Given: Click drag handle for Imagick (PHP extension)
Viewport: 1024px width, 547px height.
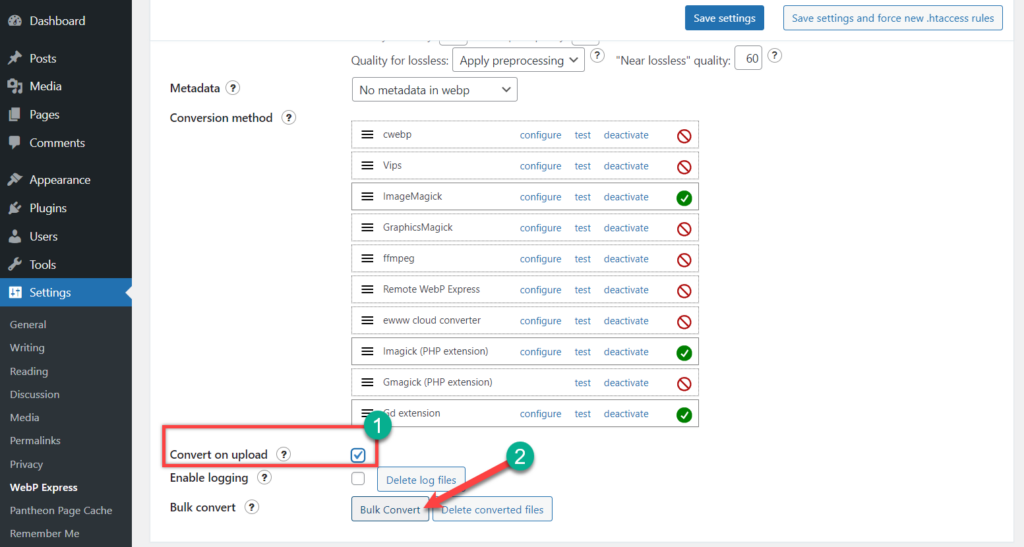Looking at the screenshot, I should coord(368,351).
